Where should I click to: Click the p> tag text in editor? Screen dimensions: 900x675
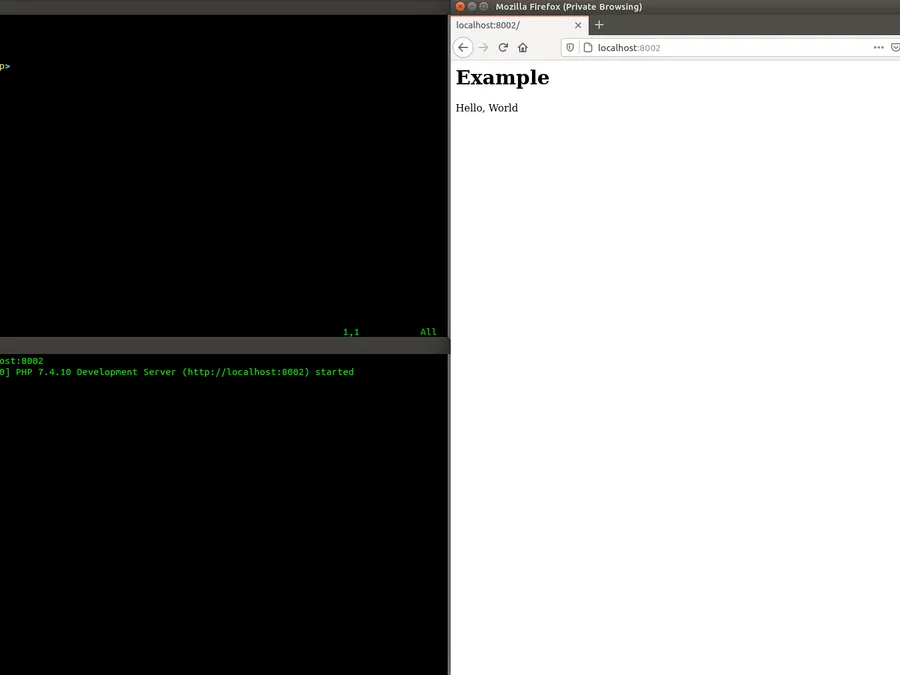coord(5,66)
